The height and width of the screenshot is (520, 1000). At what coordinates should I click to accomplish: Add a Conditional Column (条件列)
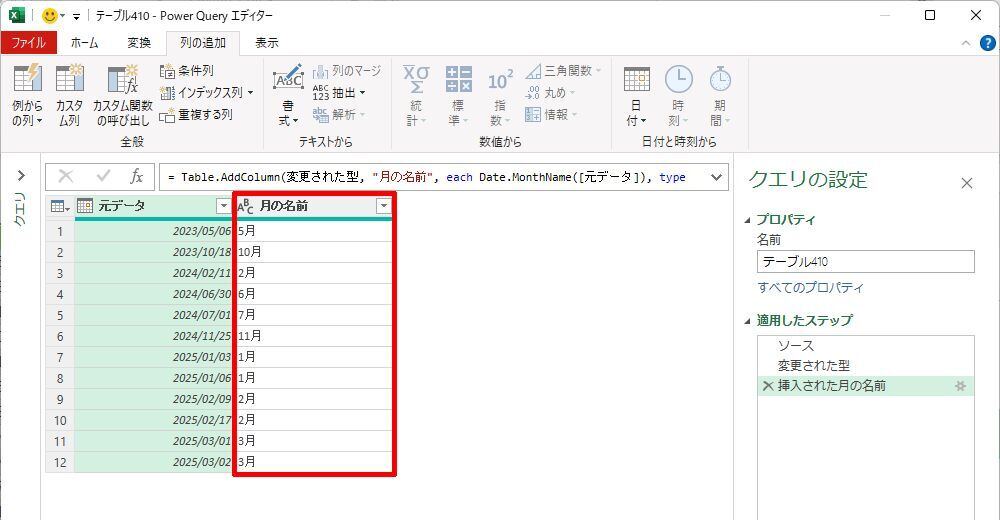pyautogui.click(x=187, y=71)
